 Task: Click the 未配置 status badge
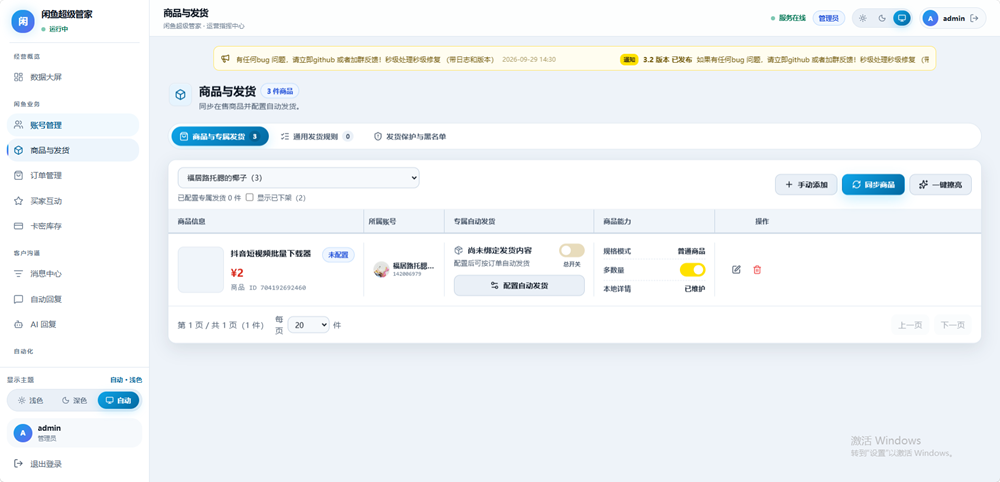point(338,255)
